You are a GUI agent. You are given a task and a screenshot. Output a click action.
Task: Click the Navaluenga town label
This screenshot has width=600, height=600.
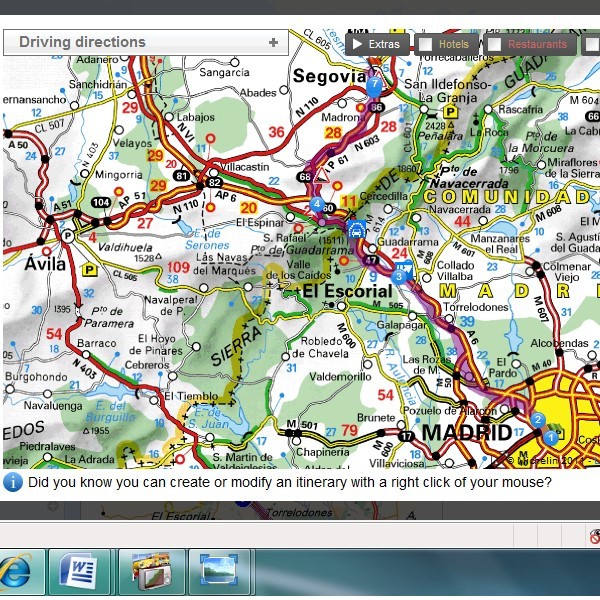53,406
